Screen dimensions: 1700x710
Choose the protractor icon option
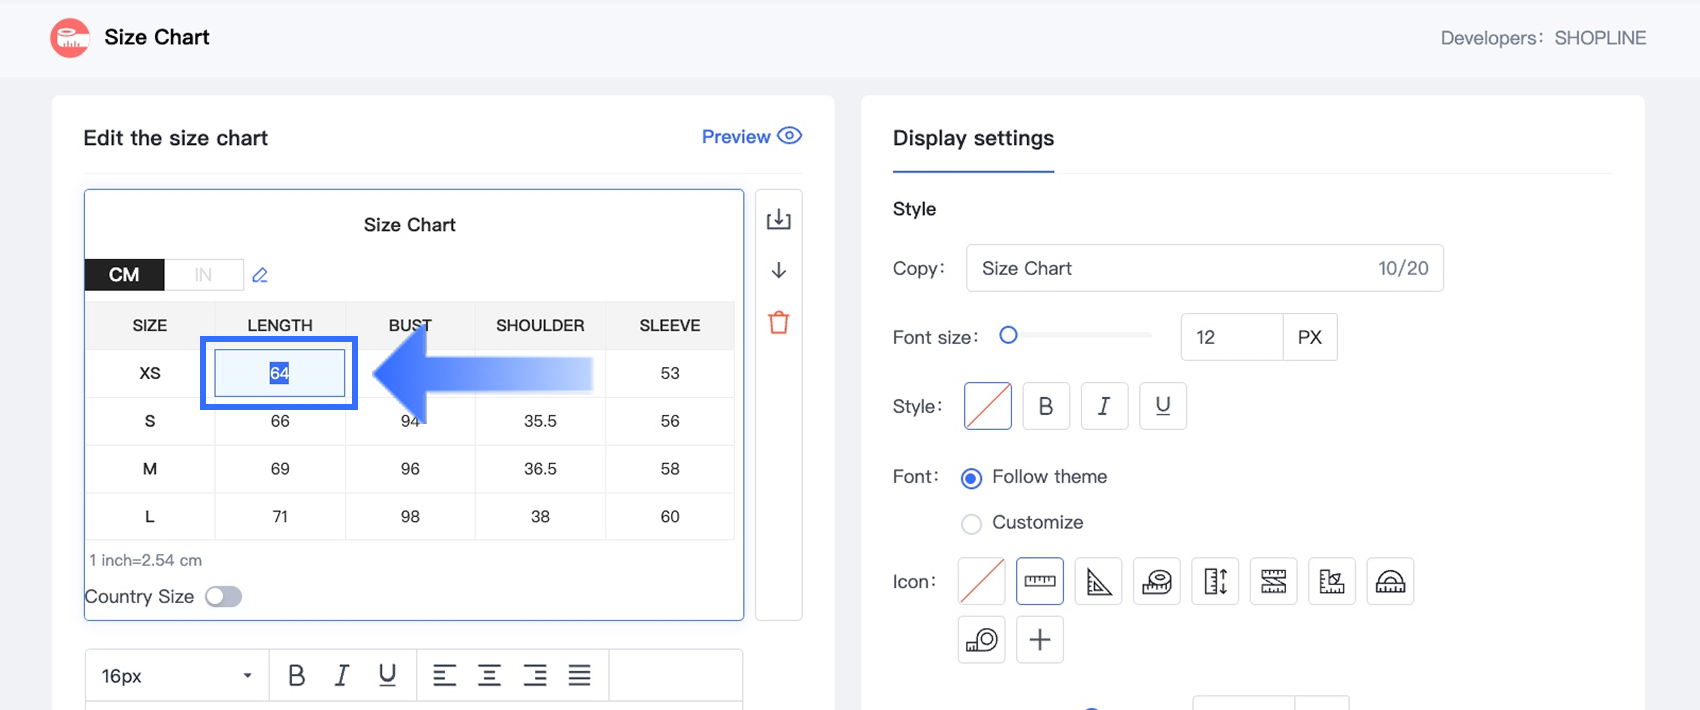(1390, 581)
